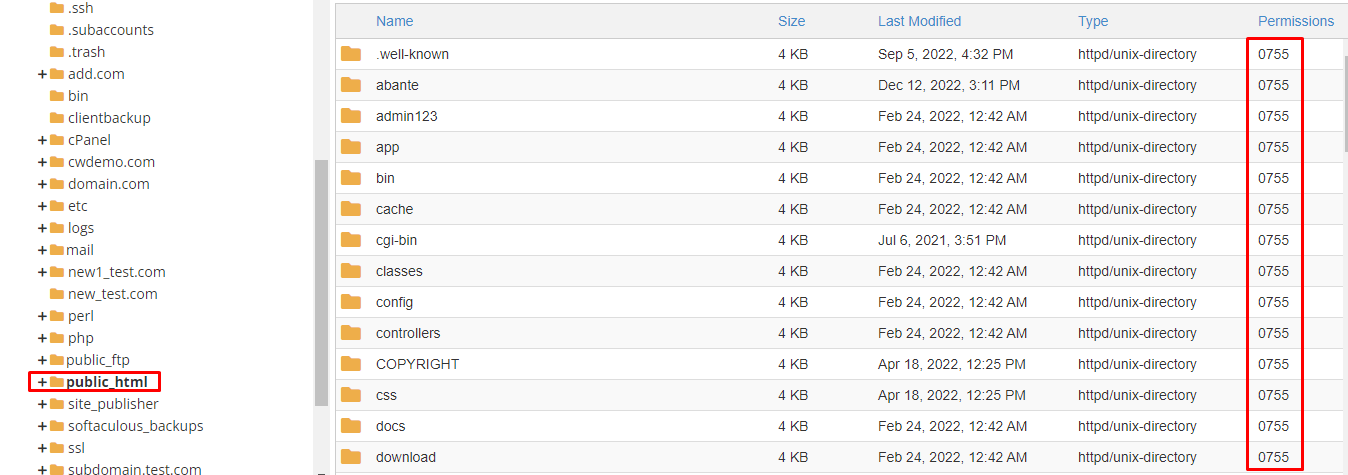1348x475 pixels.
Task: Sort files by Name column header
Action: 394,21
